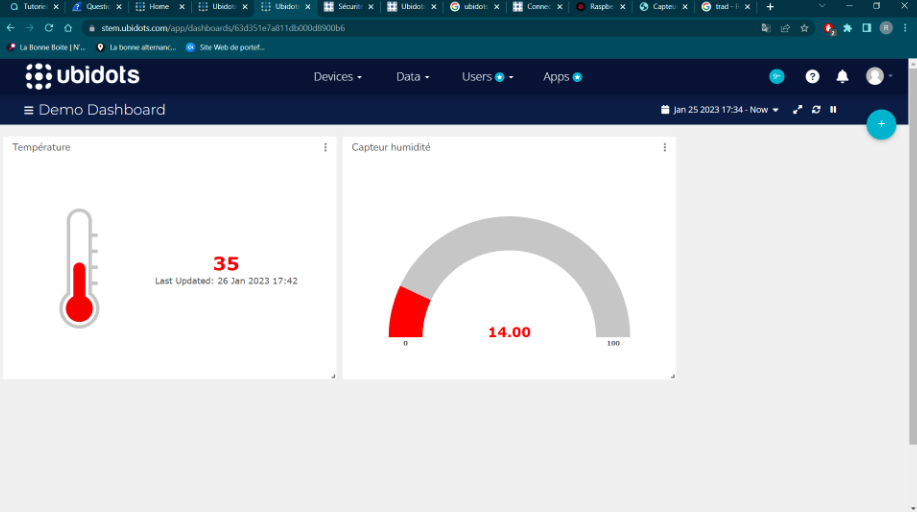Viewport: 917px width, 512px height.
Task: Open the Apps menu
Action: 561,77
